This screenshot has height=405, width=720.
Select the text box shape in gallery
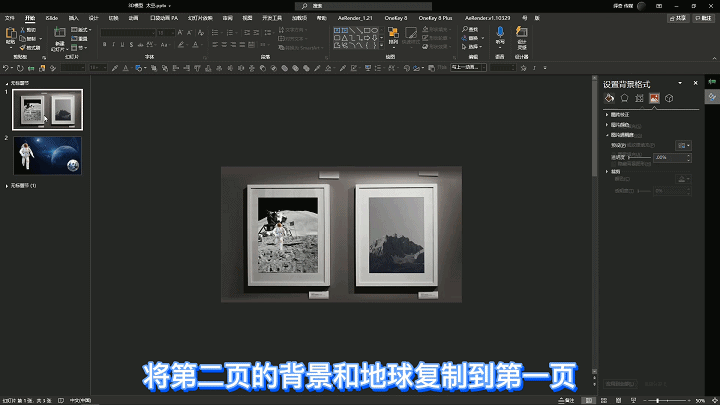pos(337,30)
